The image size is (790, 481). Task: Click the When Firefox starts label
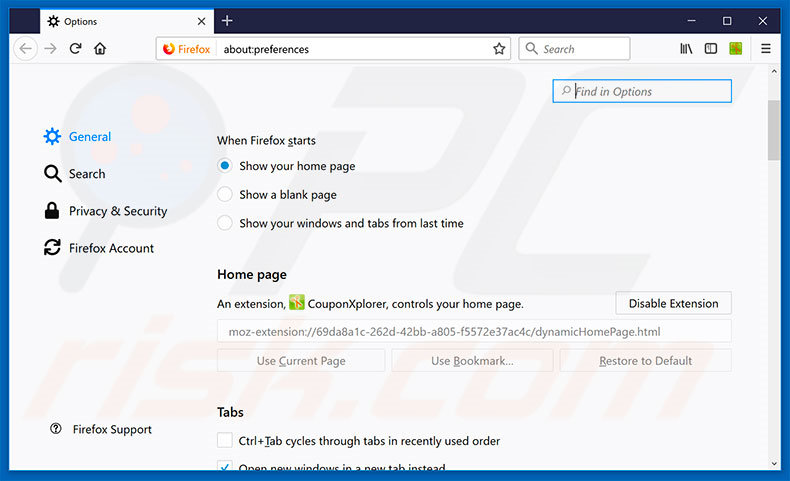pyautogui.click(x=266, y=141)
